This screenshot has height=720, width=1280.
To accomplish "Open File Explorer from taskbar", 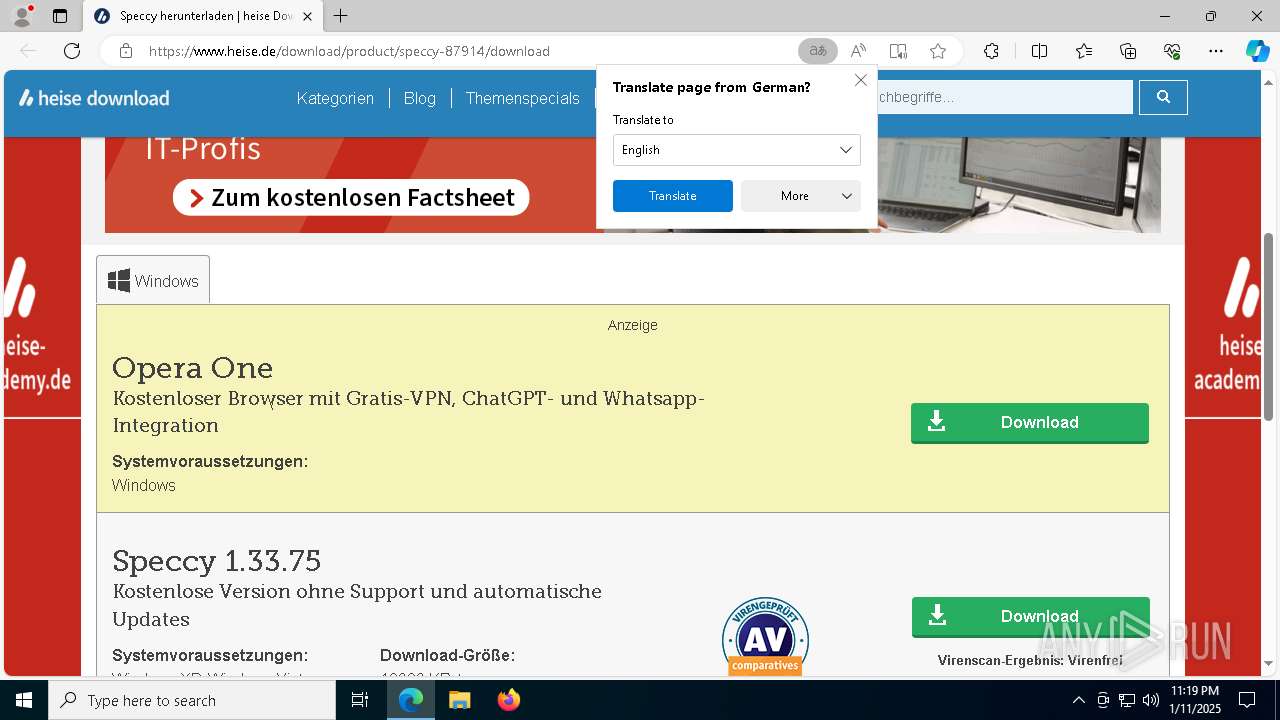I will pos(459,700).
